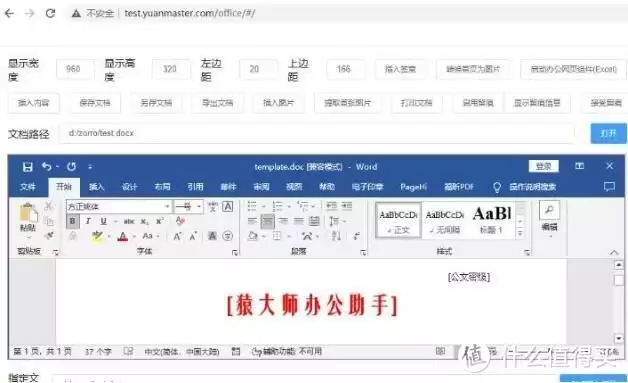Click the blue 打开 open button
This screenshot has height=383, width=628.
click(608, 133)
